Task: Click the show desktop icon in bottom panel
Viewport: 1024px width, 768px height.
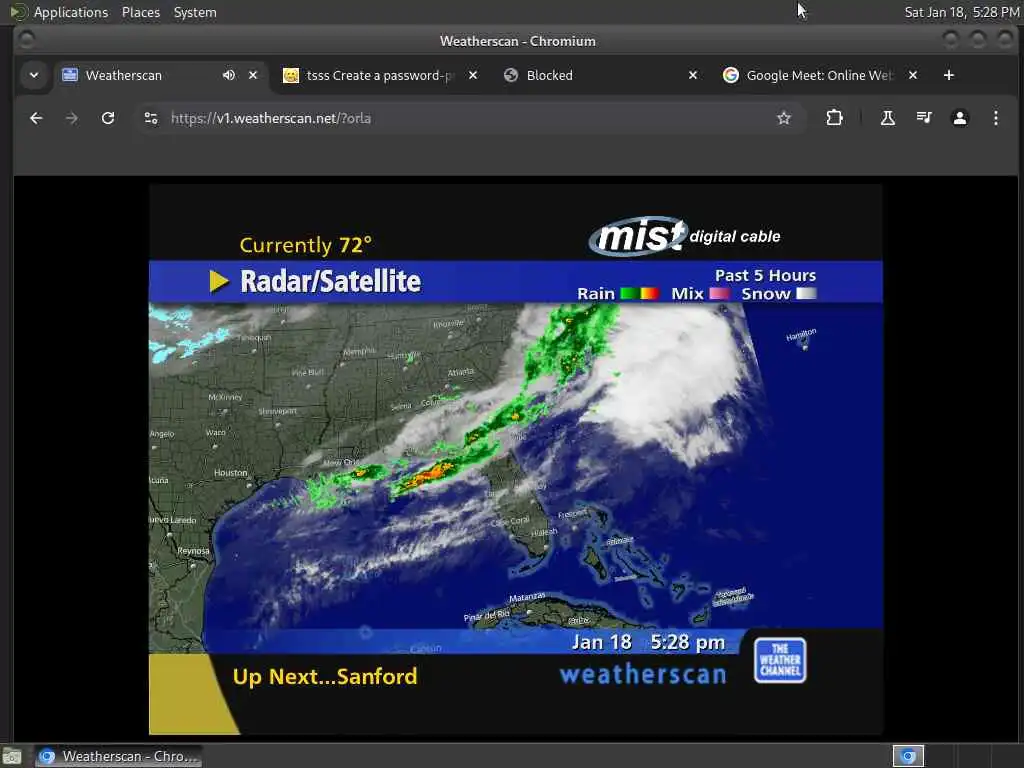Action: pos(12,757)
